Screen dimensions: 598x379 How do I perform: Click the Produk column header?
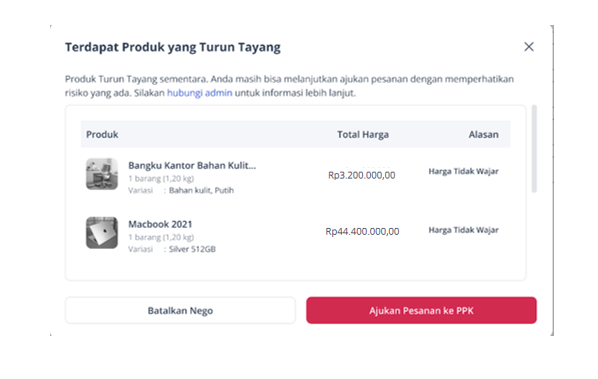point(102,135)
